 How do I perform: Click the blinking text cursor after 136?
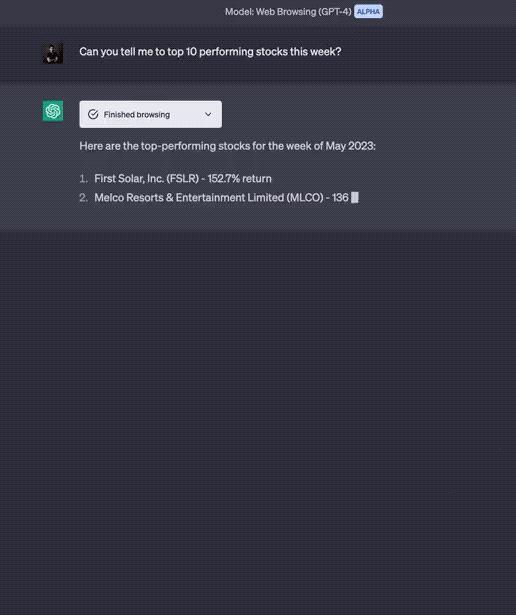(355, 197)
